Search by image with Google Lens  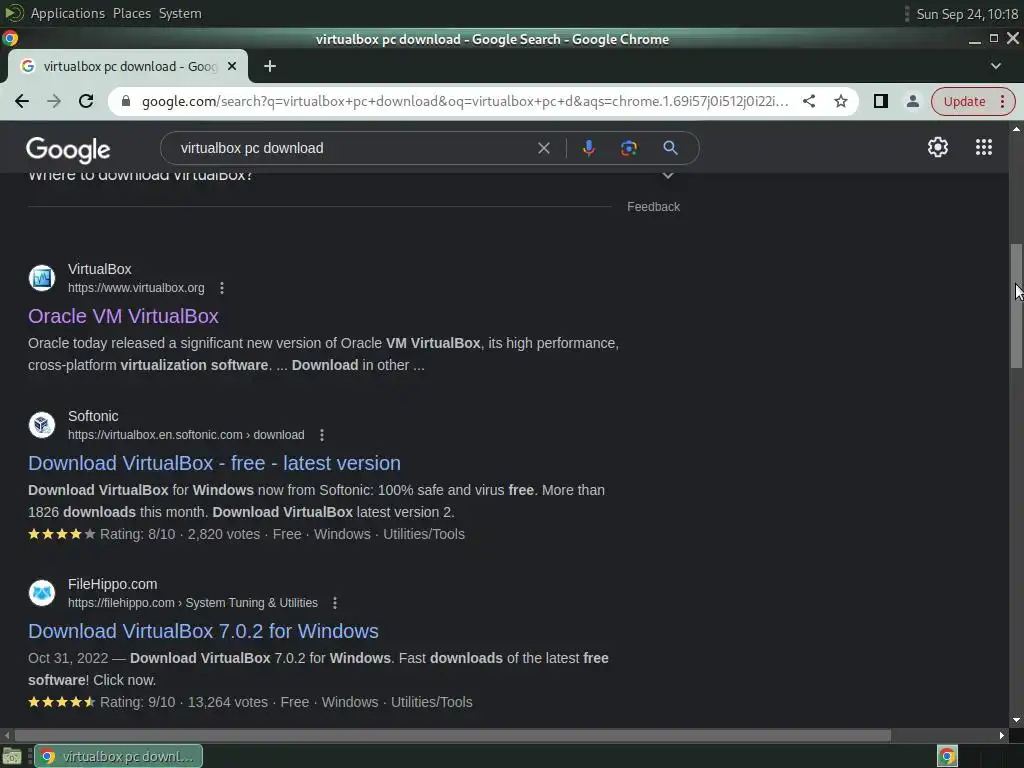point(628,148)
